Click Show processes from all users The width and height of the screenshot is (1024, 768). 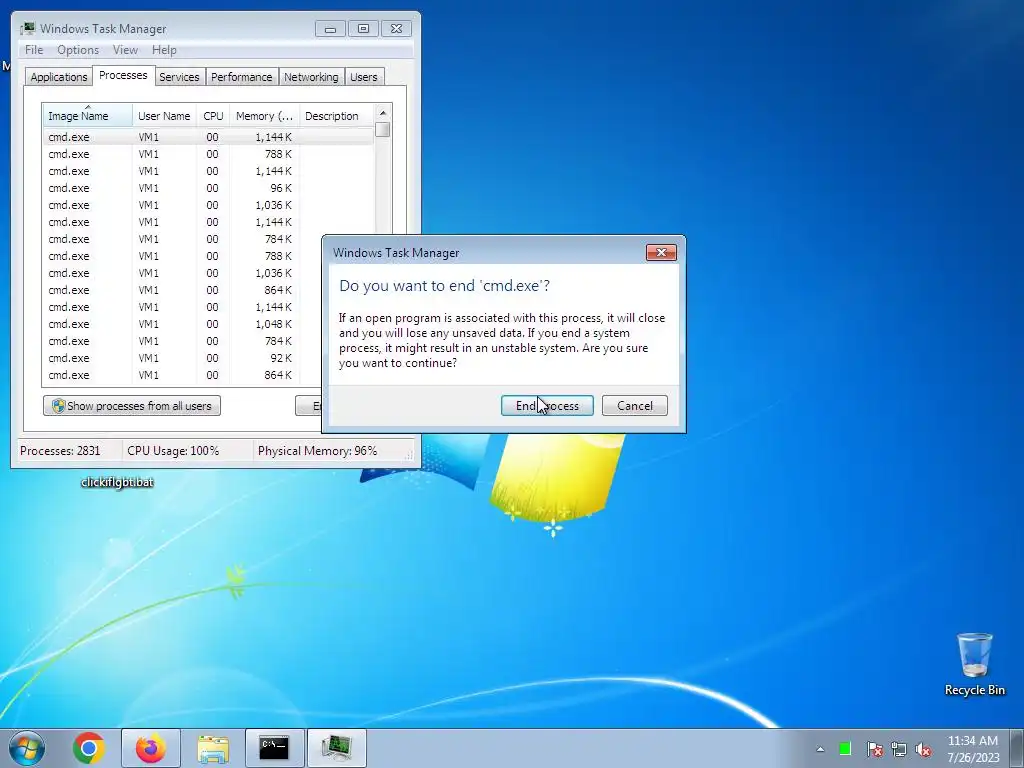(x=132, y=406)
